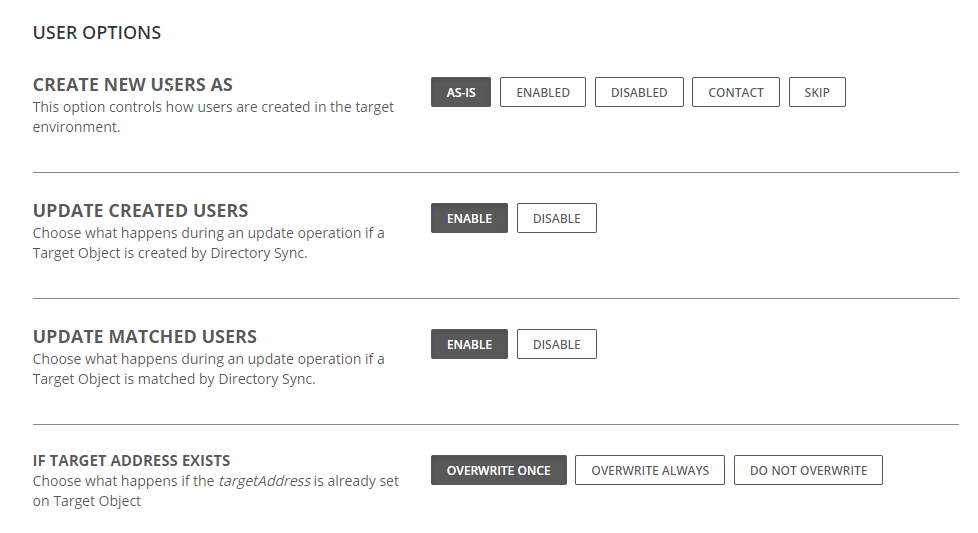Click the CREATE NEW USERS AS heading
The image size is (978, 533).
[133, 85]
